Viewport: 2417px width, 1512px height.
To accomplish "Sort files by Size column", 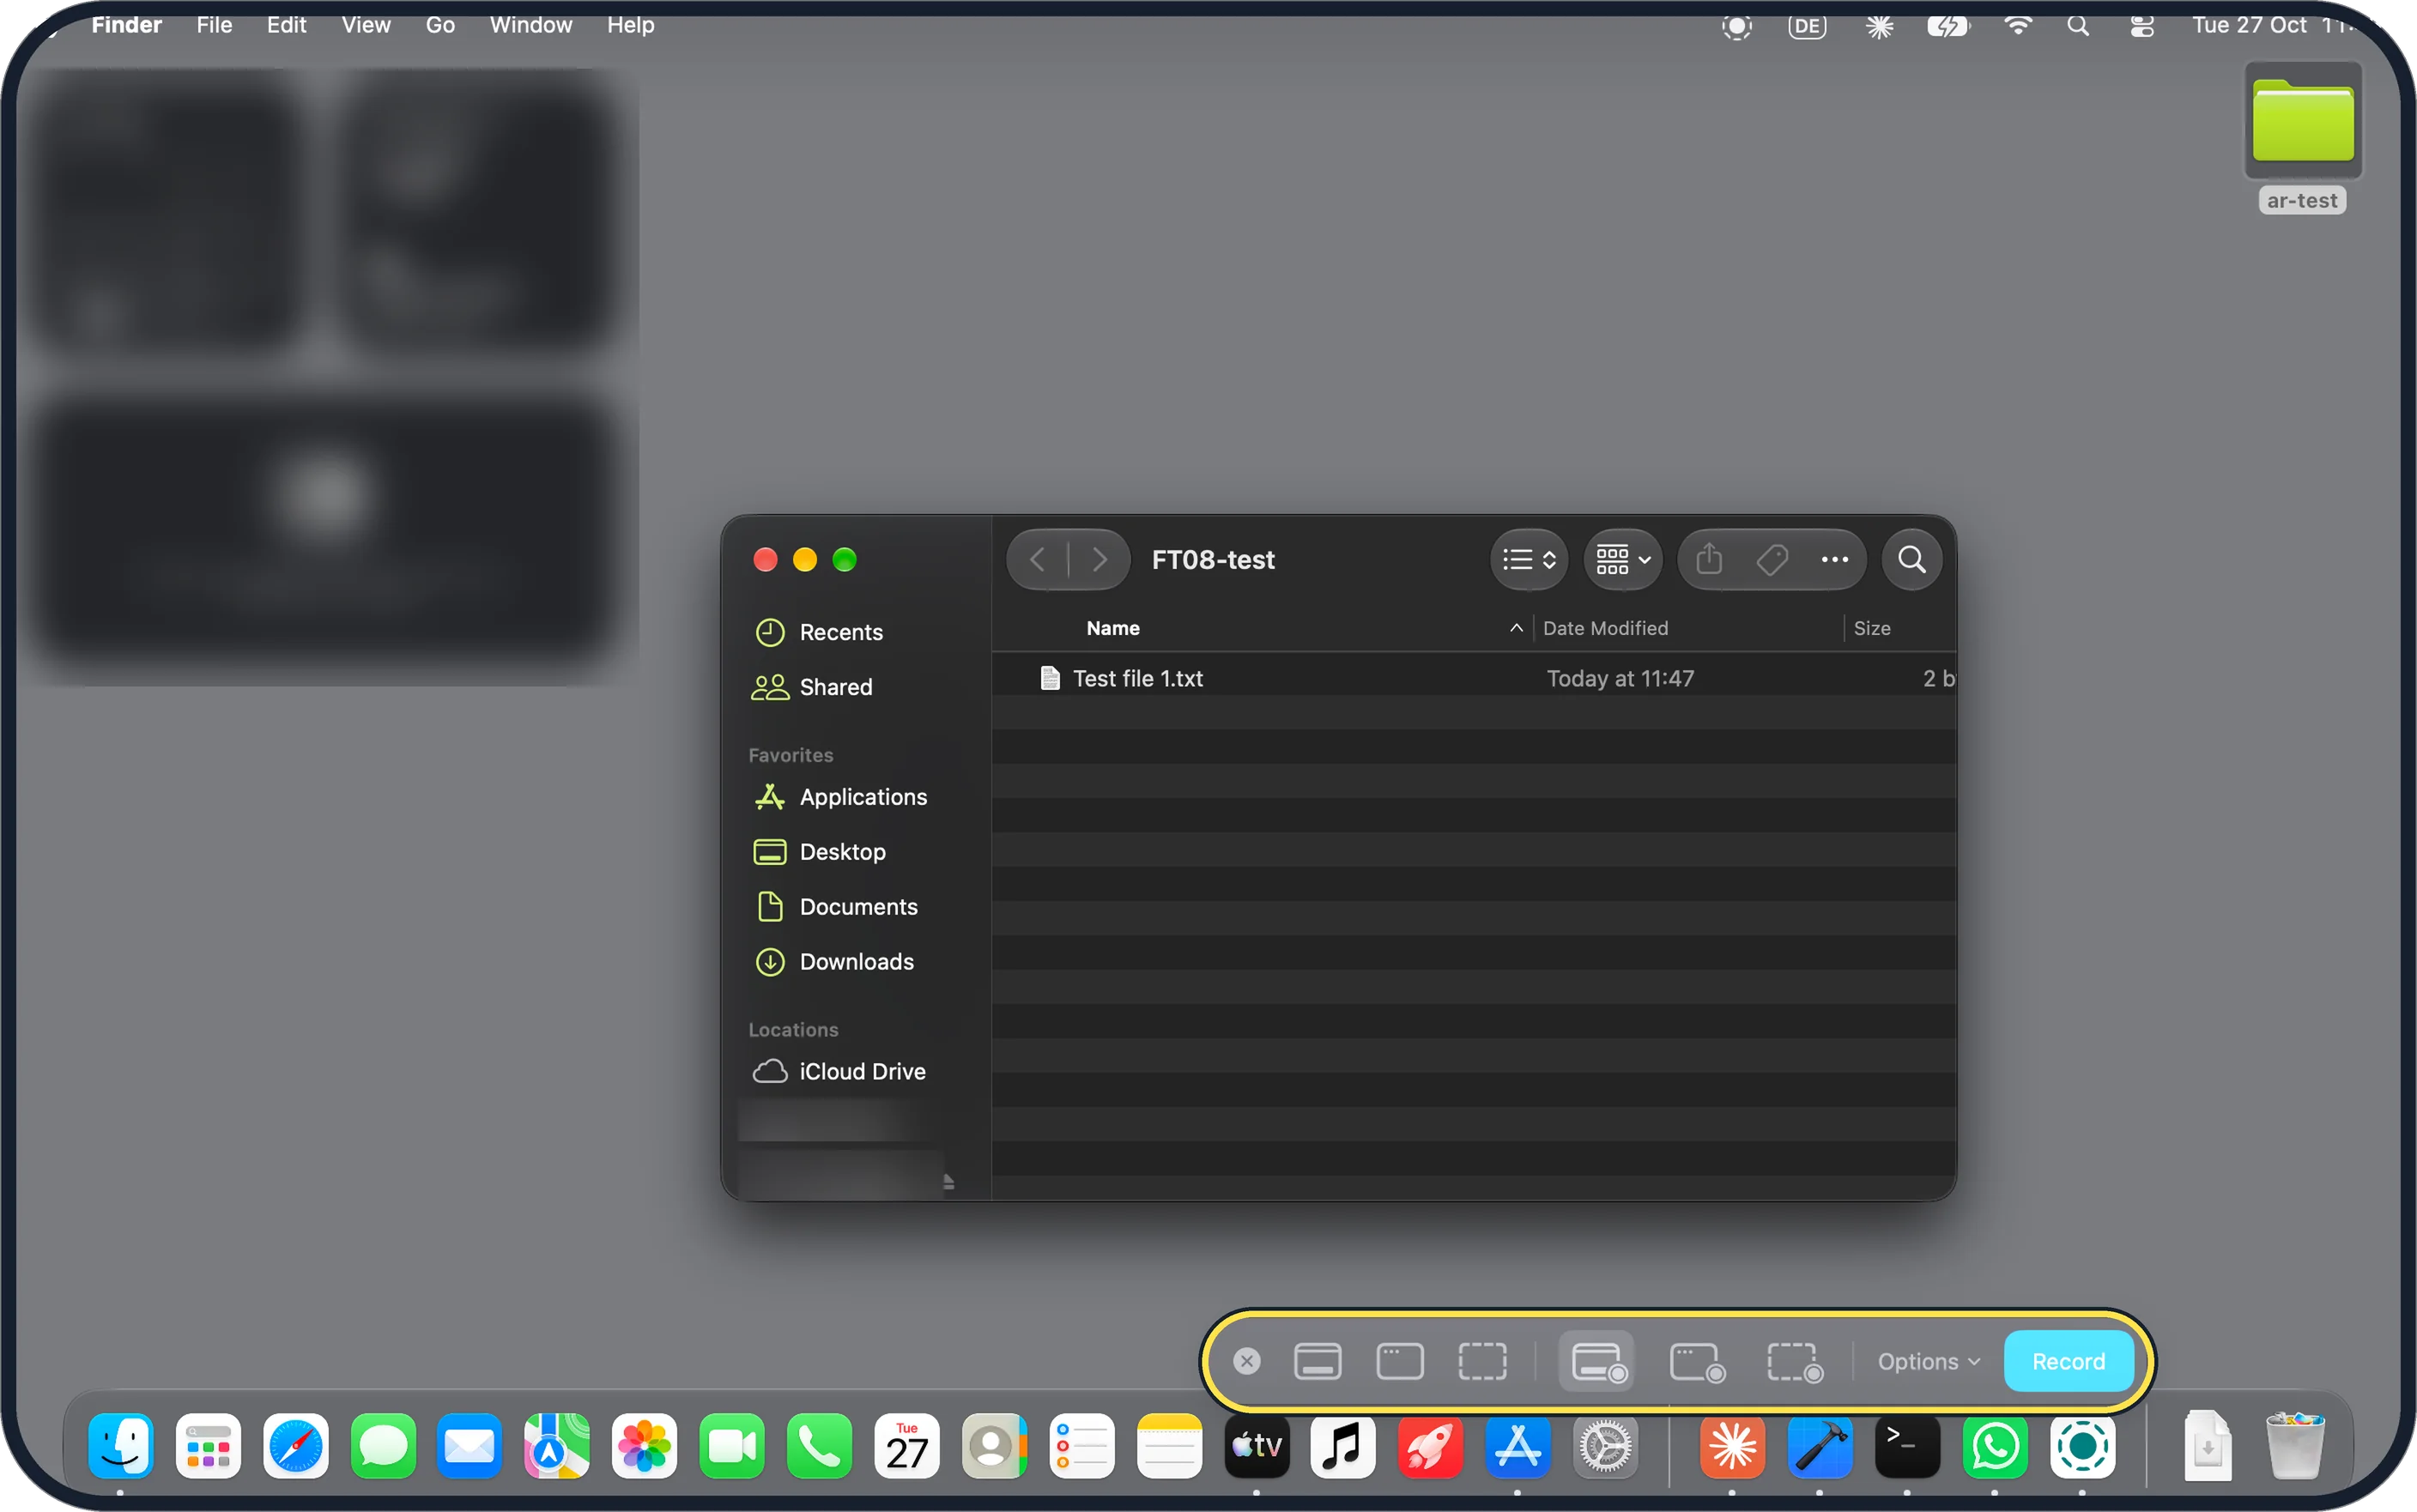I will tap(1871, 628).
